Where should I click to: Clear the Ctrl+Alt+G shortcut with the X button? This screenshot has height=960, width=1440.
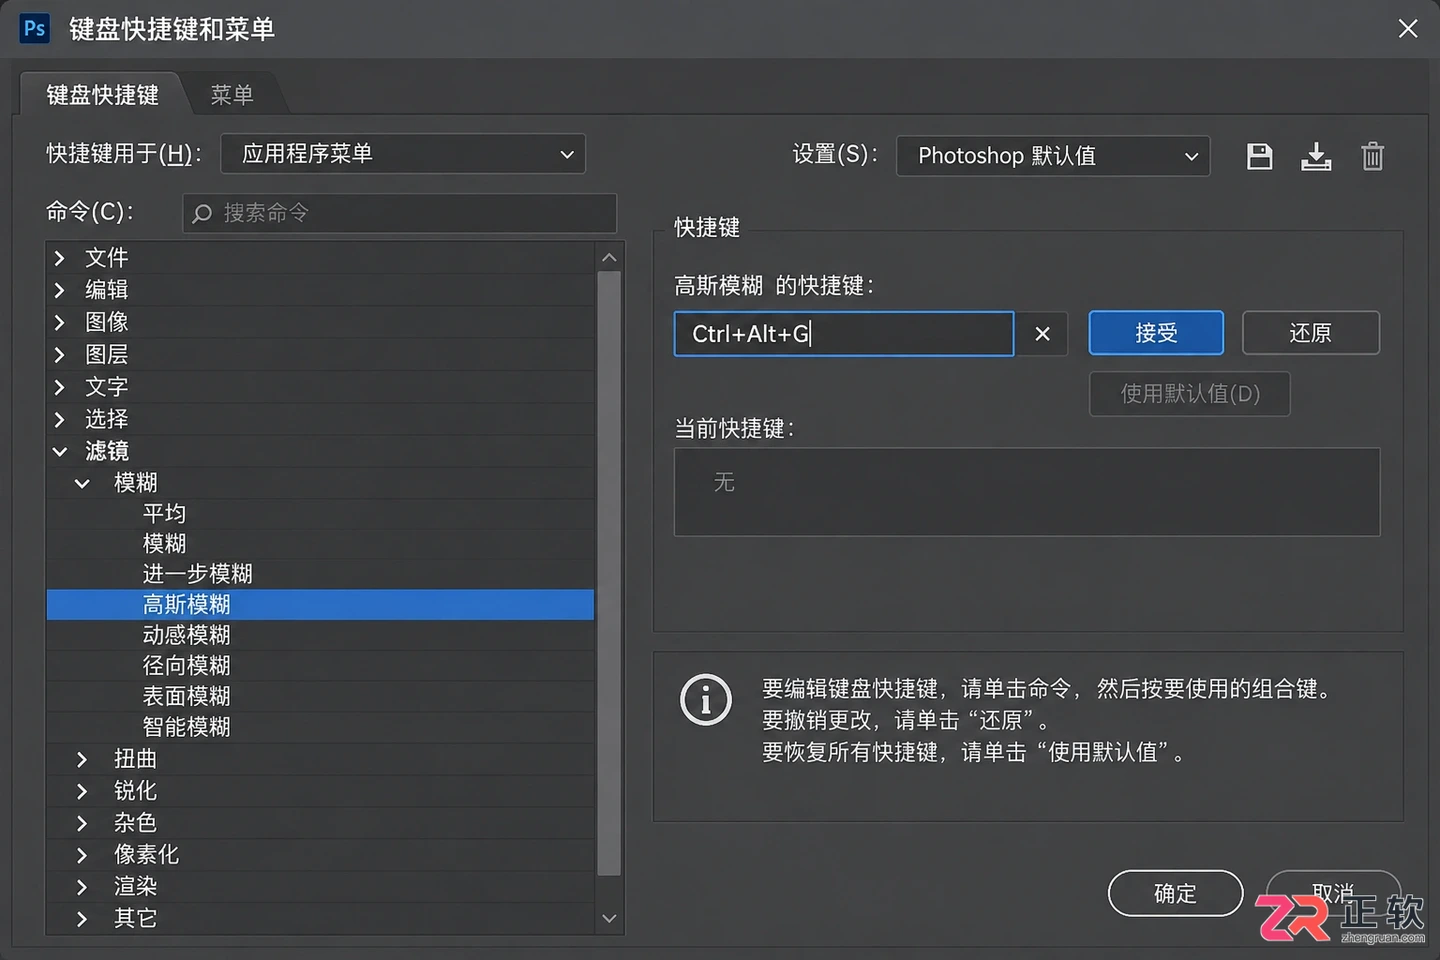coord(1042,334)
